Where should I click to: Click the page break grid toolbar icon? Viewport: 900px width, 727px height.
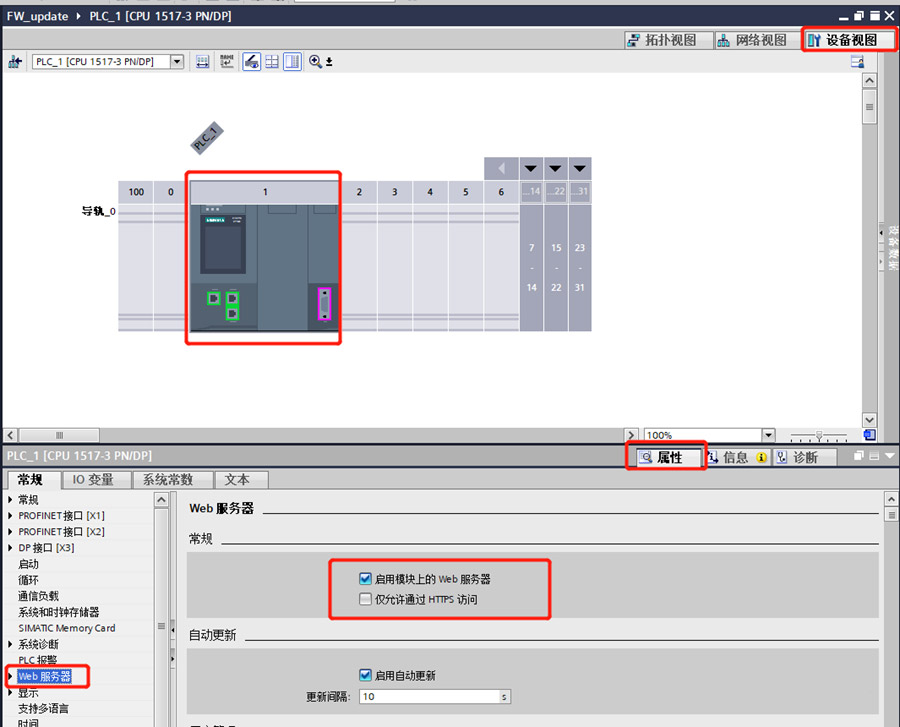click(x=271, y=62)
